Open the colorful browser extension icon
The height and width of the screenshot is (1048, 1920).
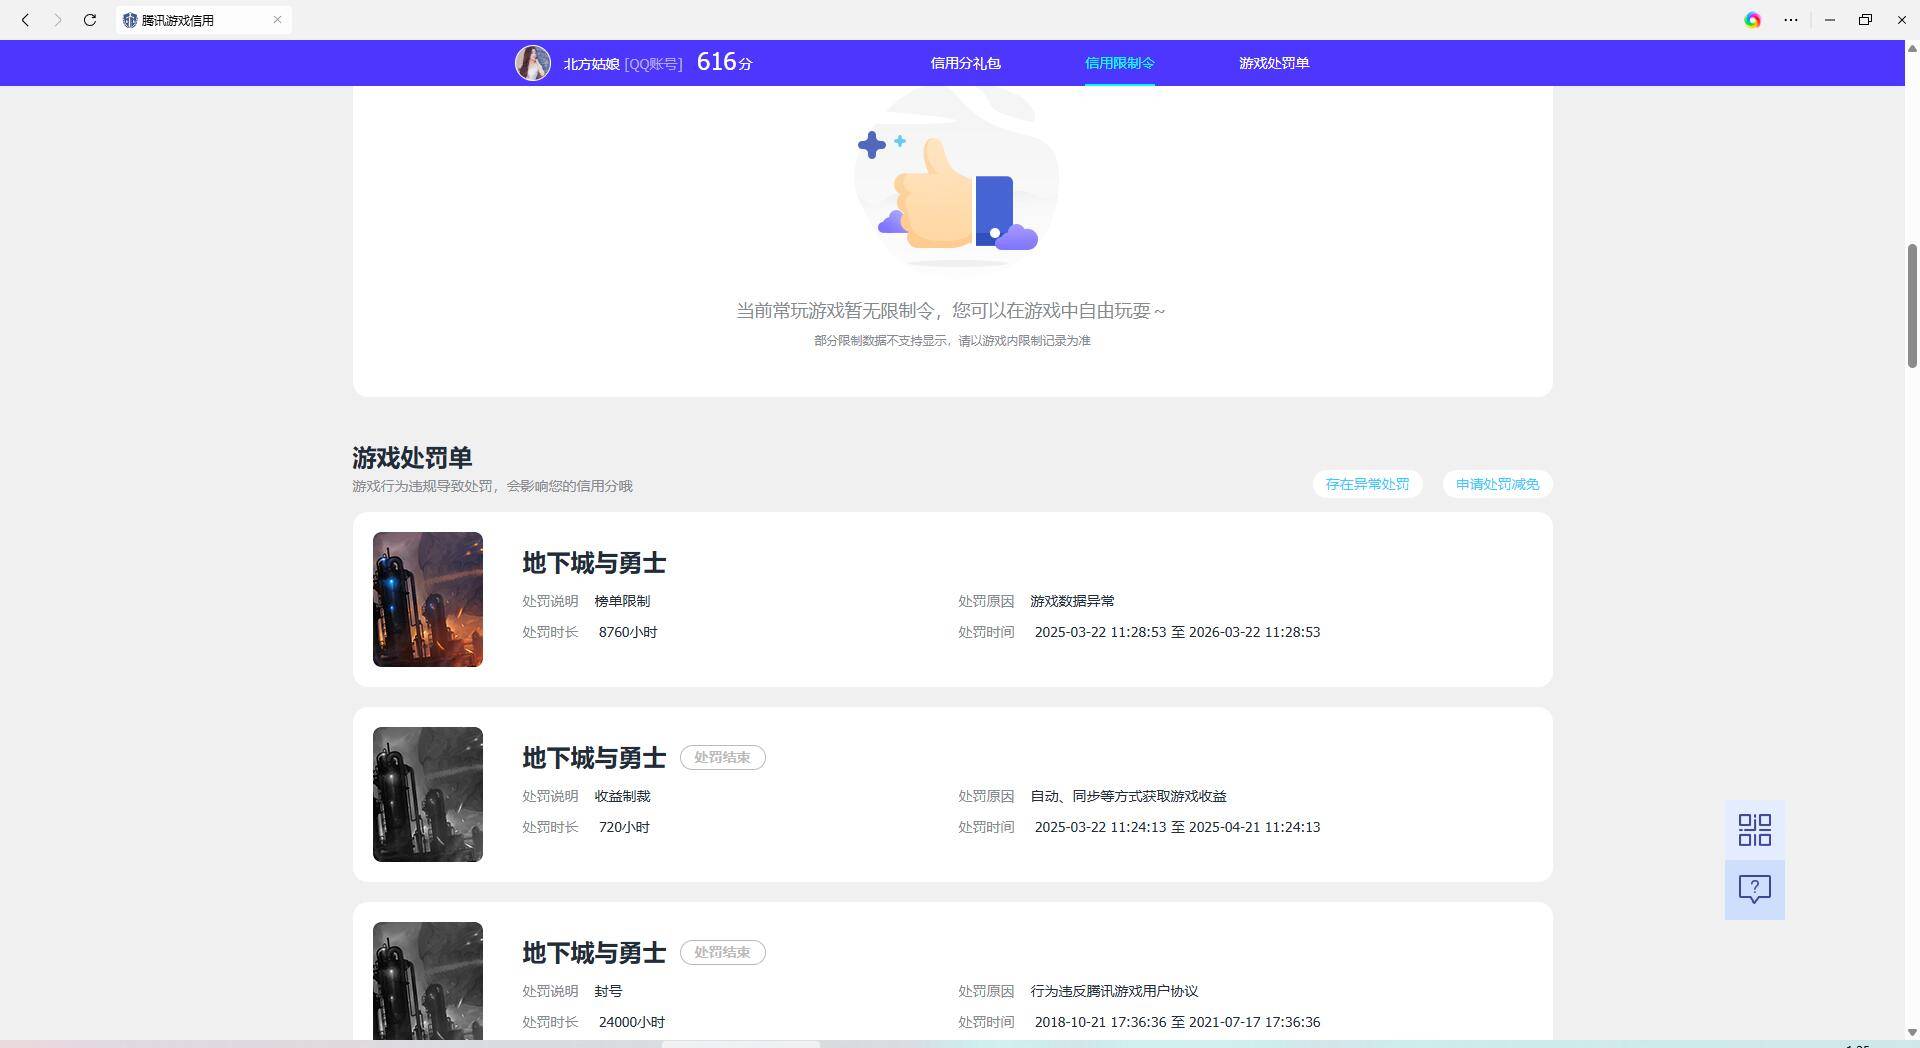[x=1752, y=20]
